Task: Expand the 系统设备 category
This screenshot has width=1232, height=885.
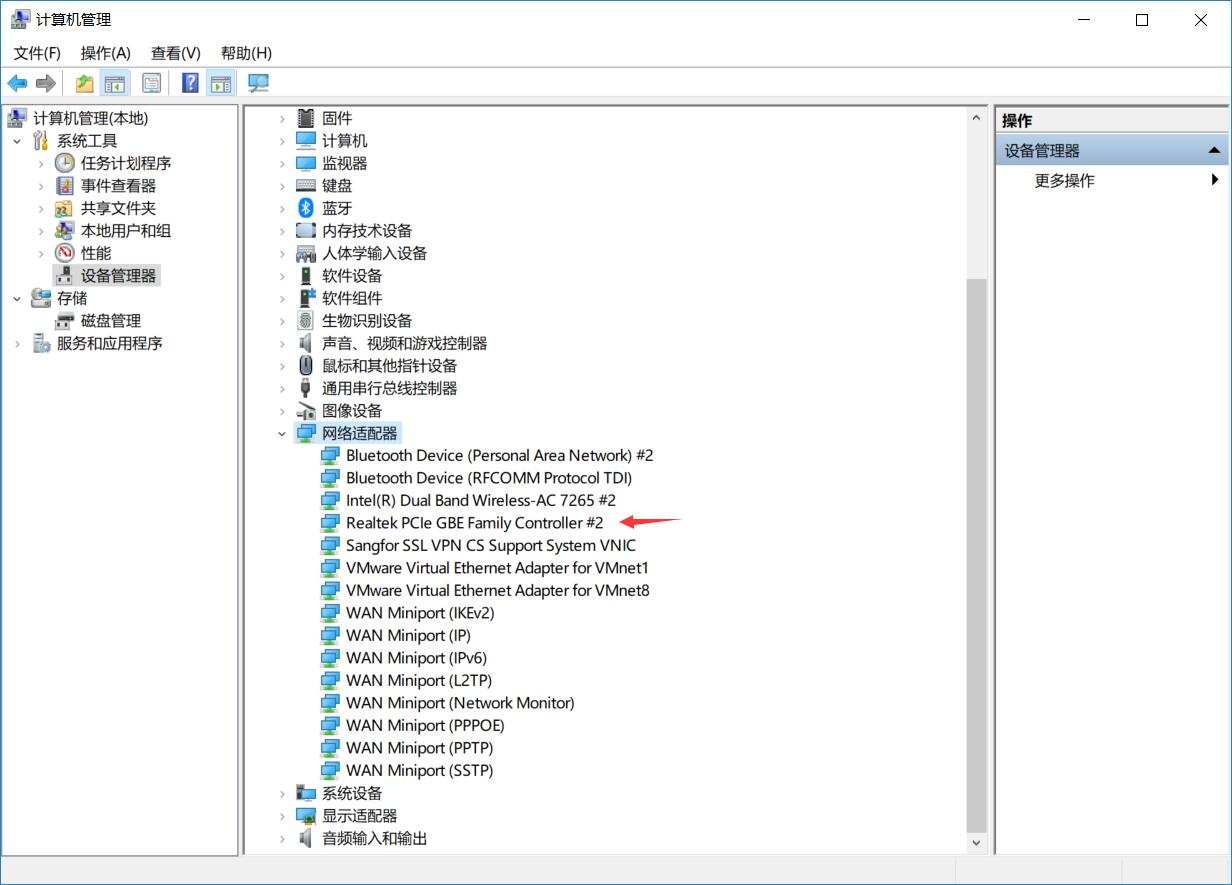Action: click(283, 794)
